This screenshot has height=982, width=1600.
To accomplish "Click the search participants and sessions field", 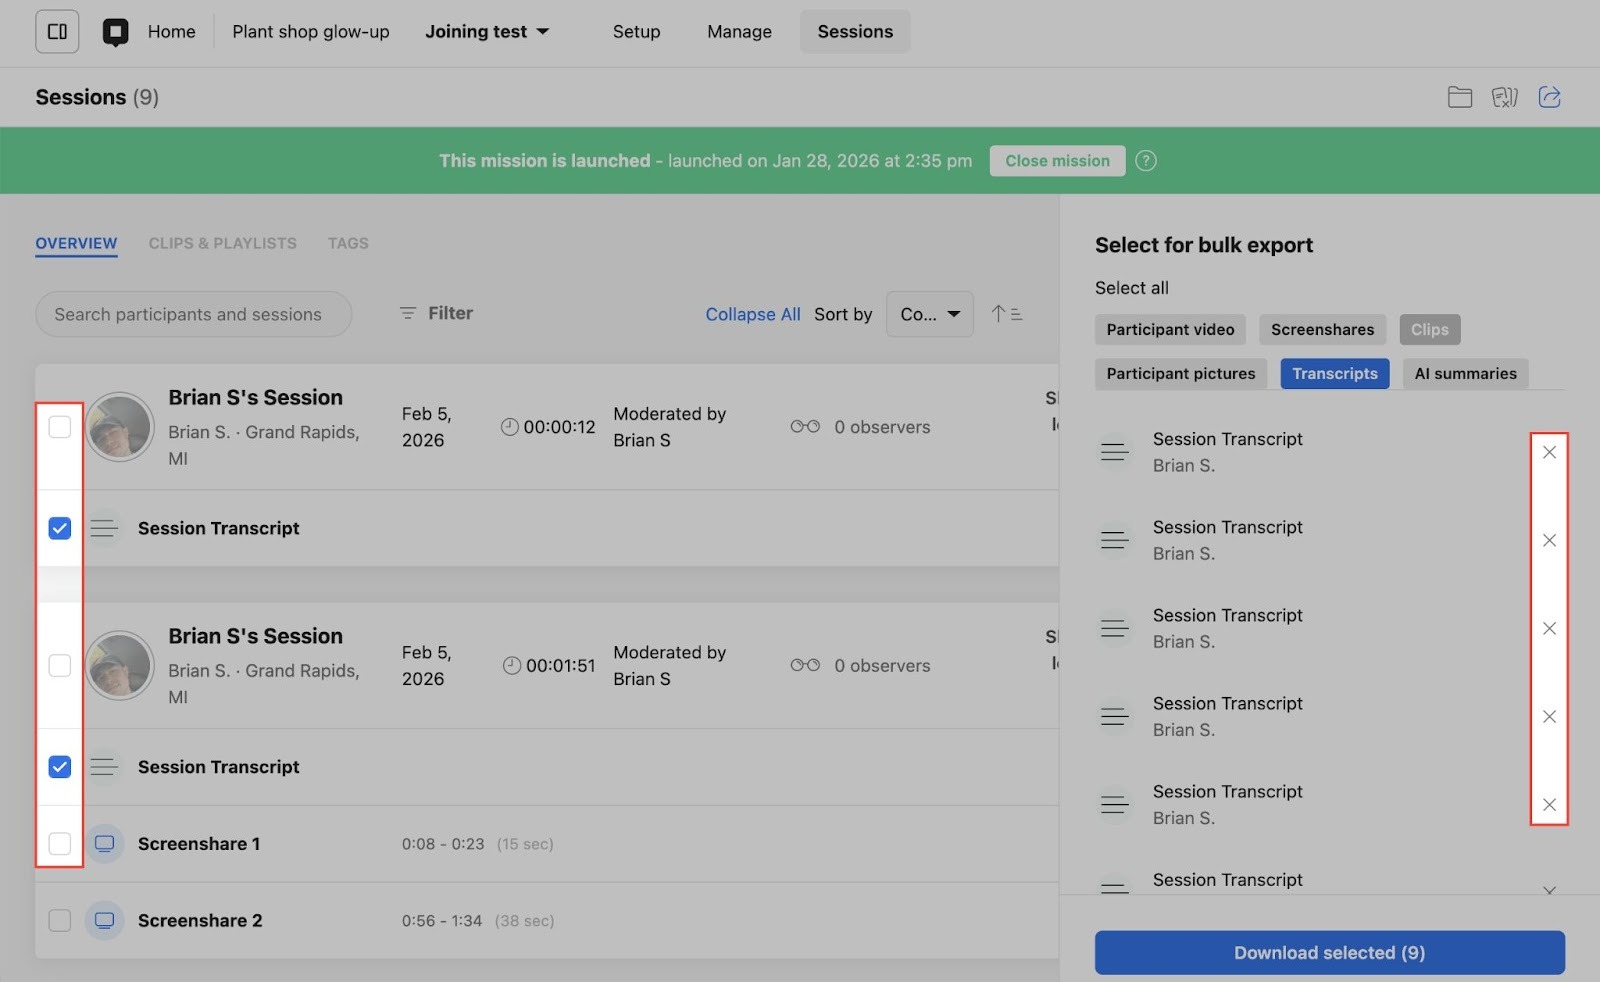I will tap(193, 314).
